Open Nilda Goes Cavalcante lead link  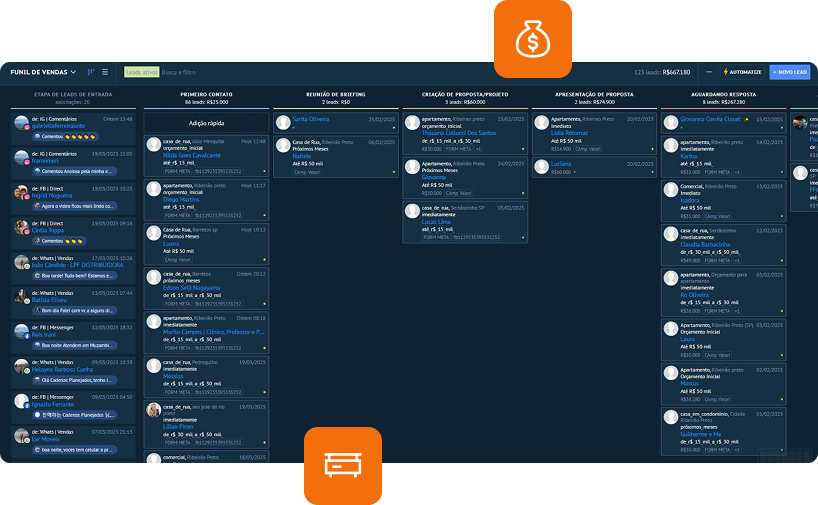[x=191, y=155]
